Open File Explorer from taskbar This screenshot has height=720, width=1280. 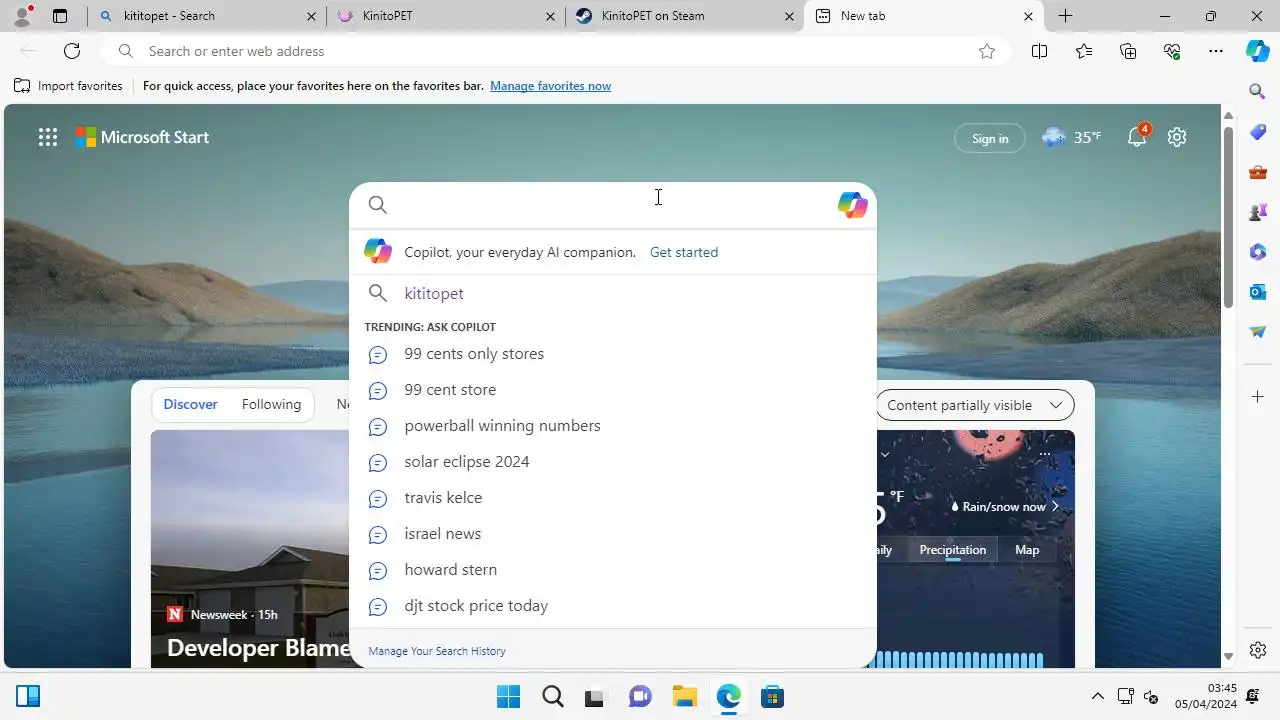tap(684, 696)
